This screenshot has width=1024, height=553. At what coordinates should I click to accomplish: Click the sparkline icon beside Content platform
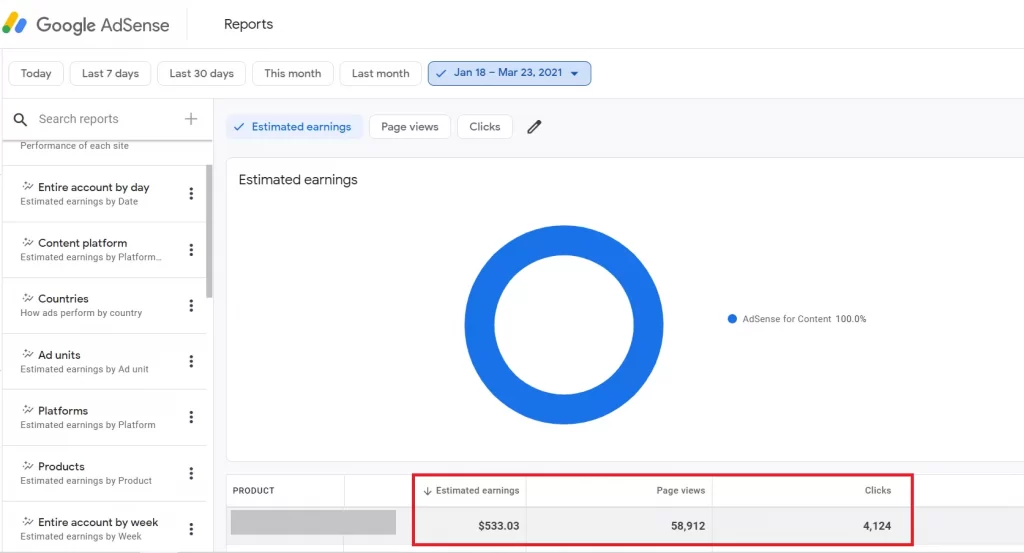click(27, 242)
